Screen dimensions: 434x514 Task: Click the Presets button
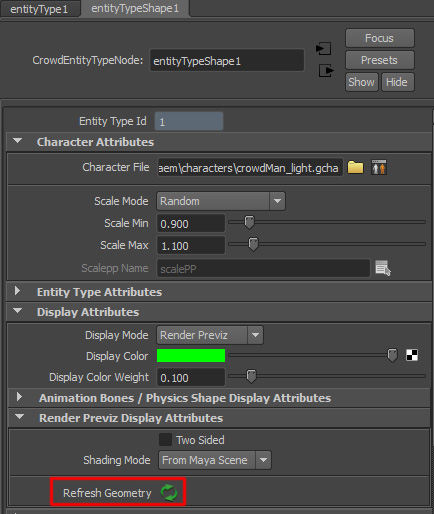tap(380, 60)
